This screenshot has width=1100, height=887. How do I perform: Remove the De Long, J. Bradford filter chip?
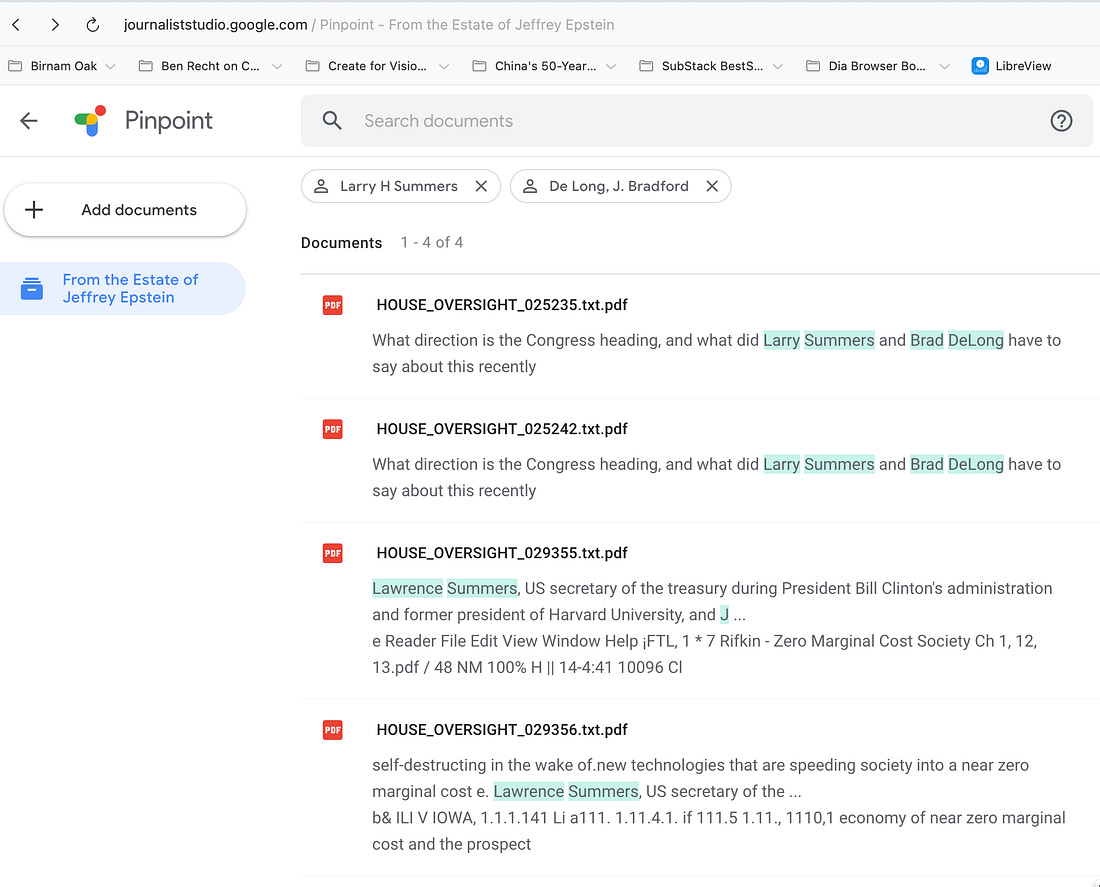pos(712,186)
